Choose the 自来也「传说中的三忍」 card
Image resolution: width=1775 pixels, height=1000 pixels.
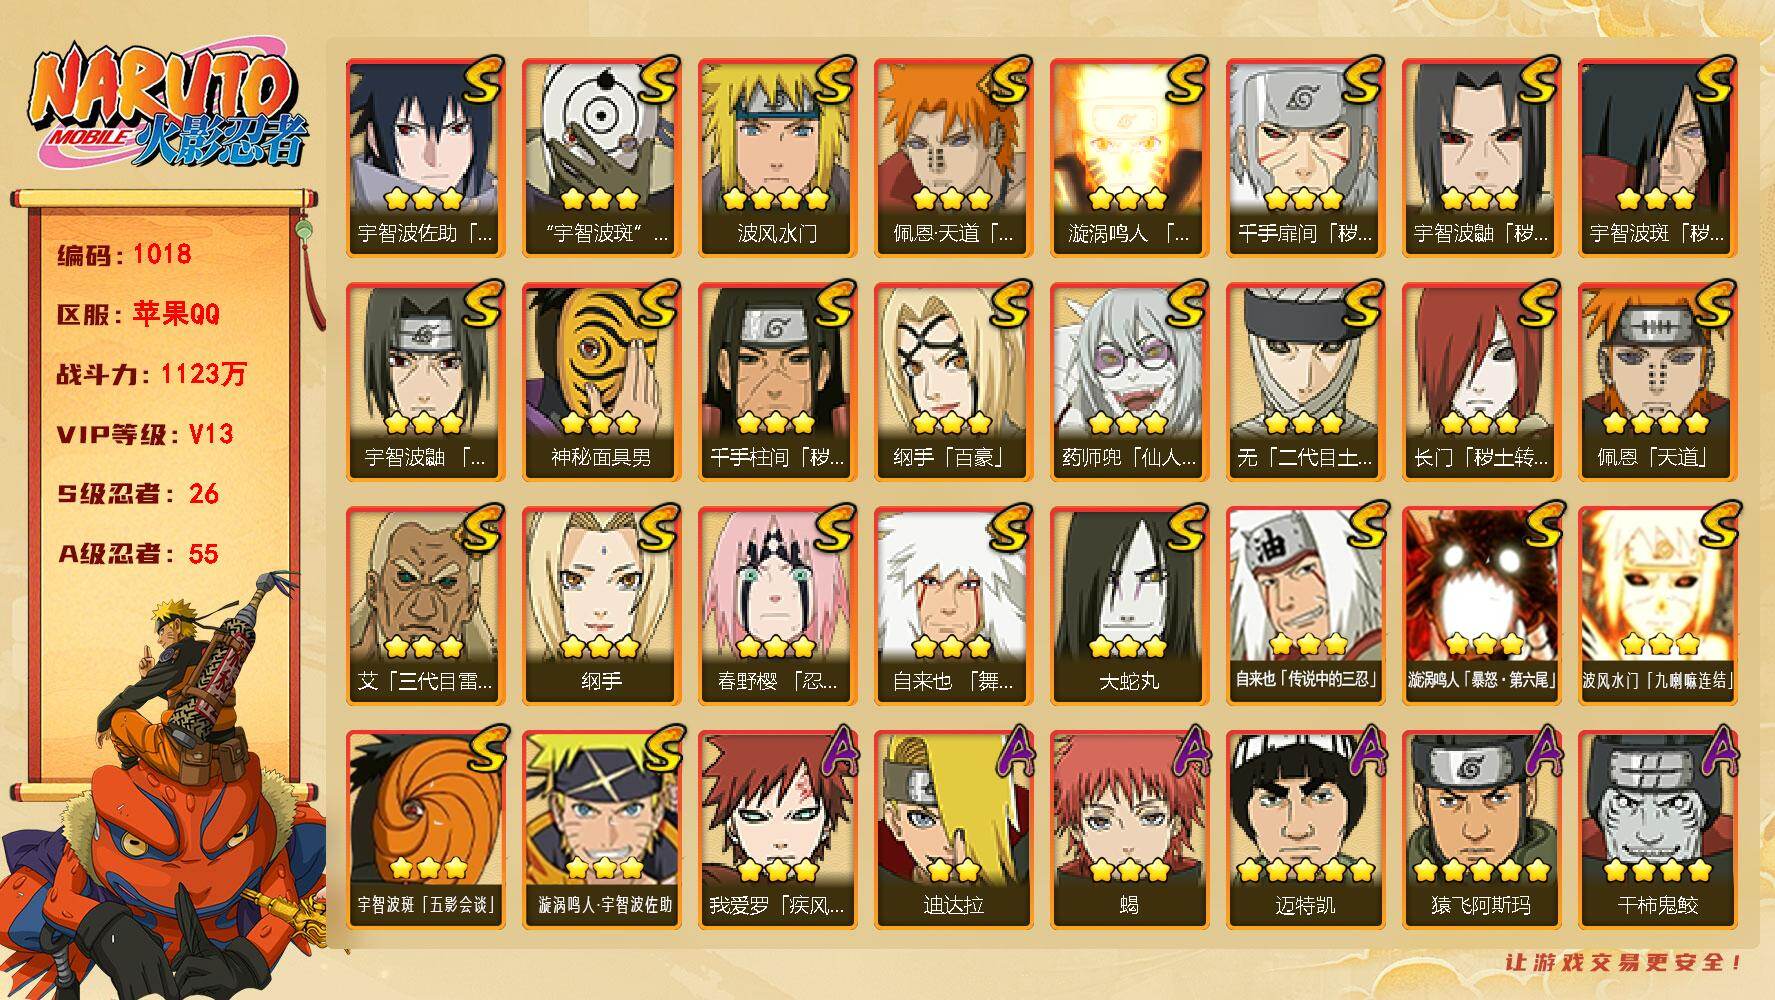1305,606
